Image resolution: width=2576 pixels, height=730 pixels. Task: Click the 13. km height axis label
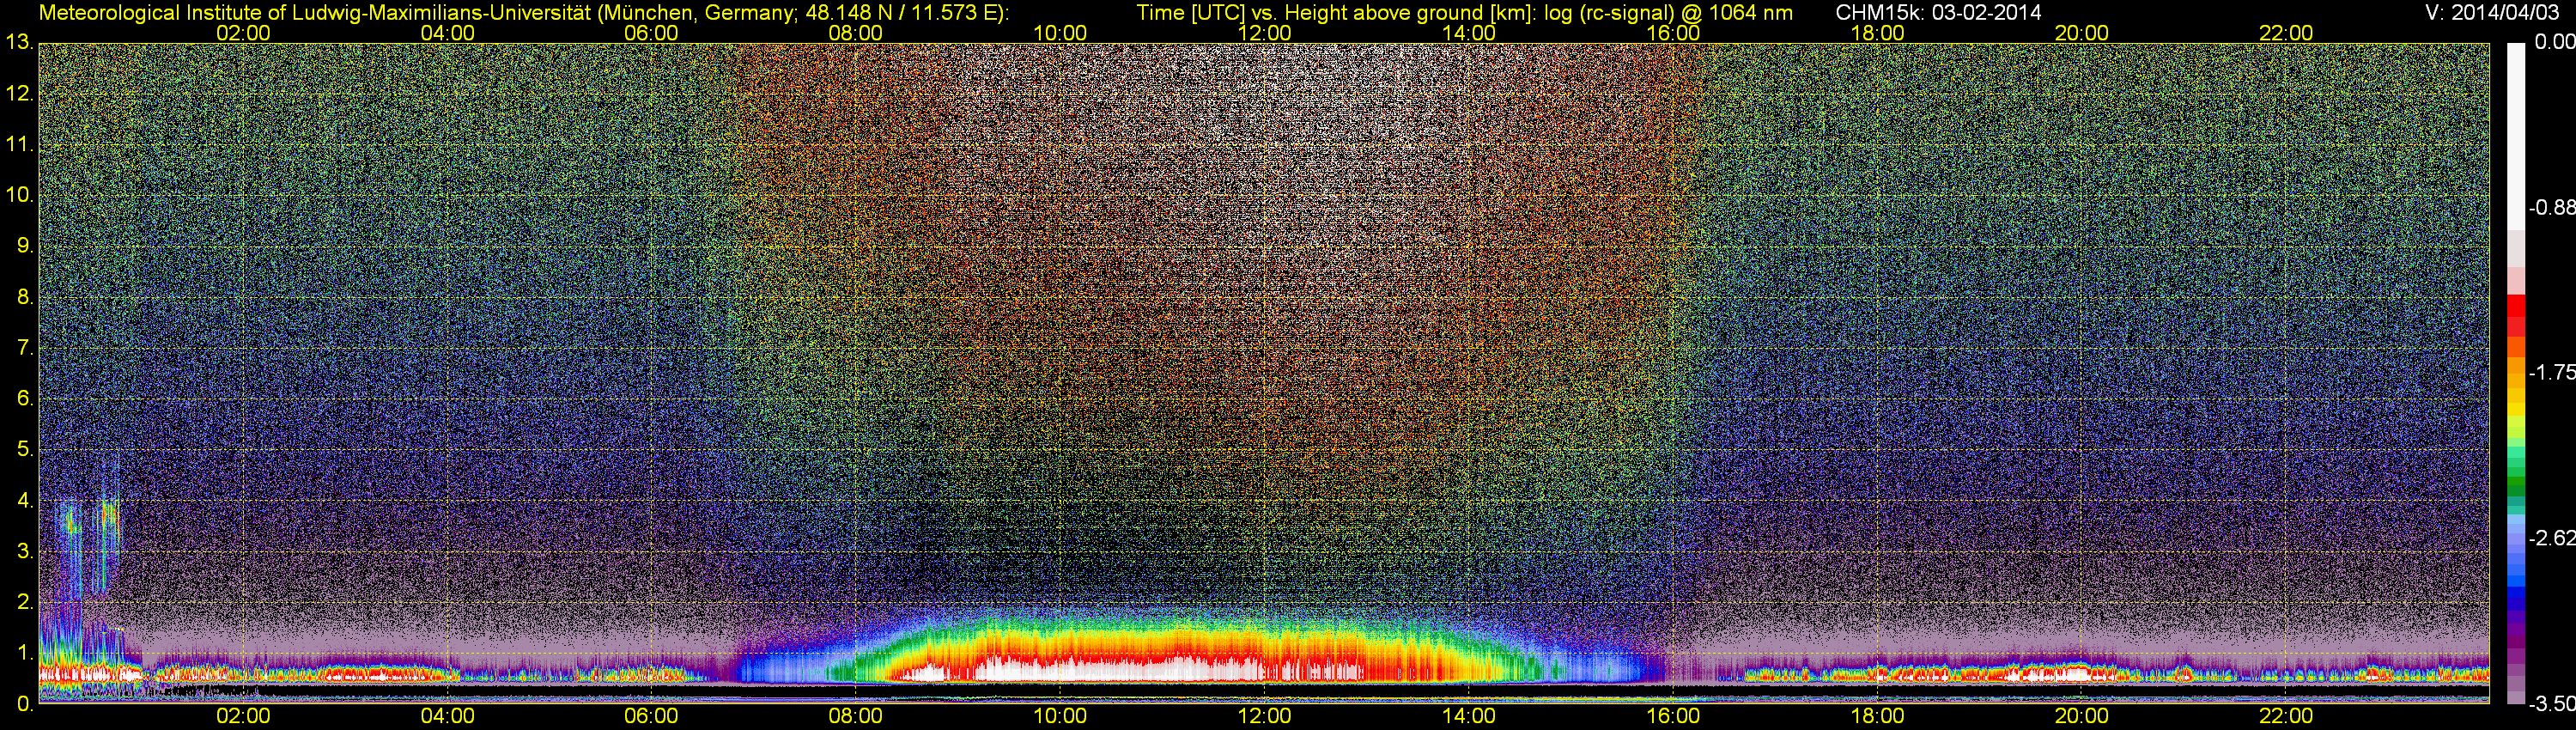(x=20, y=43)
